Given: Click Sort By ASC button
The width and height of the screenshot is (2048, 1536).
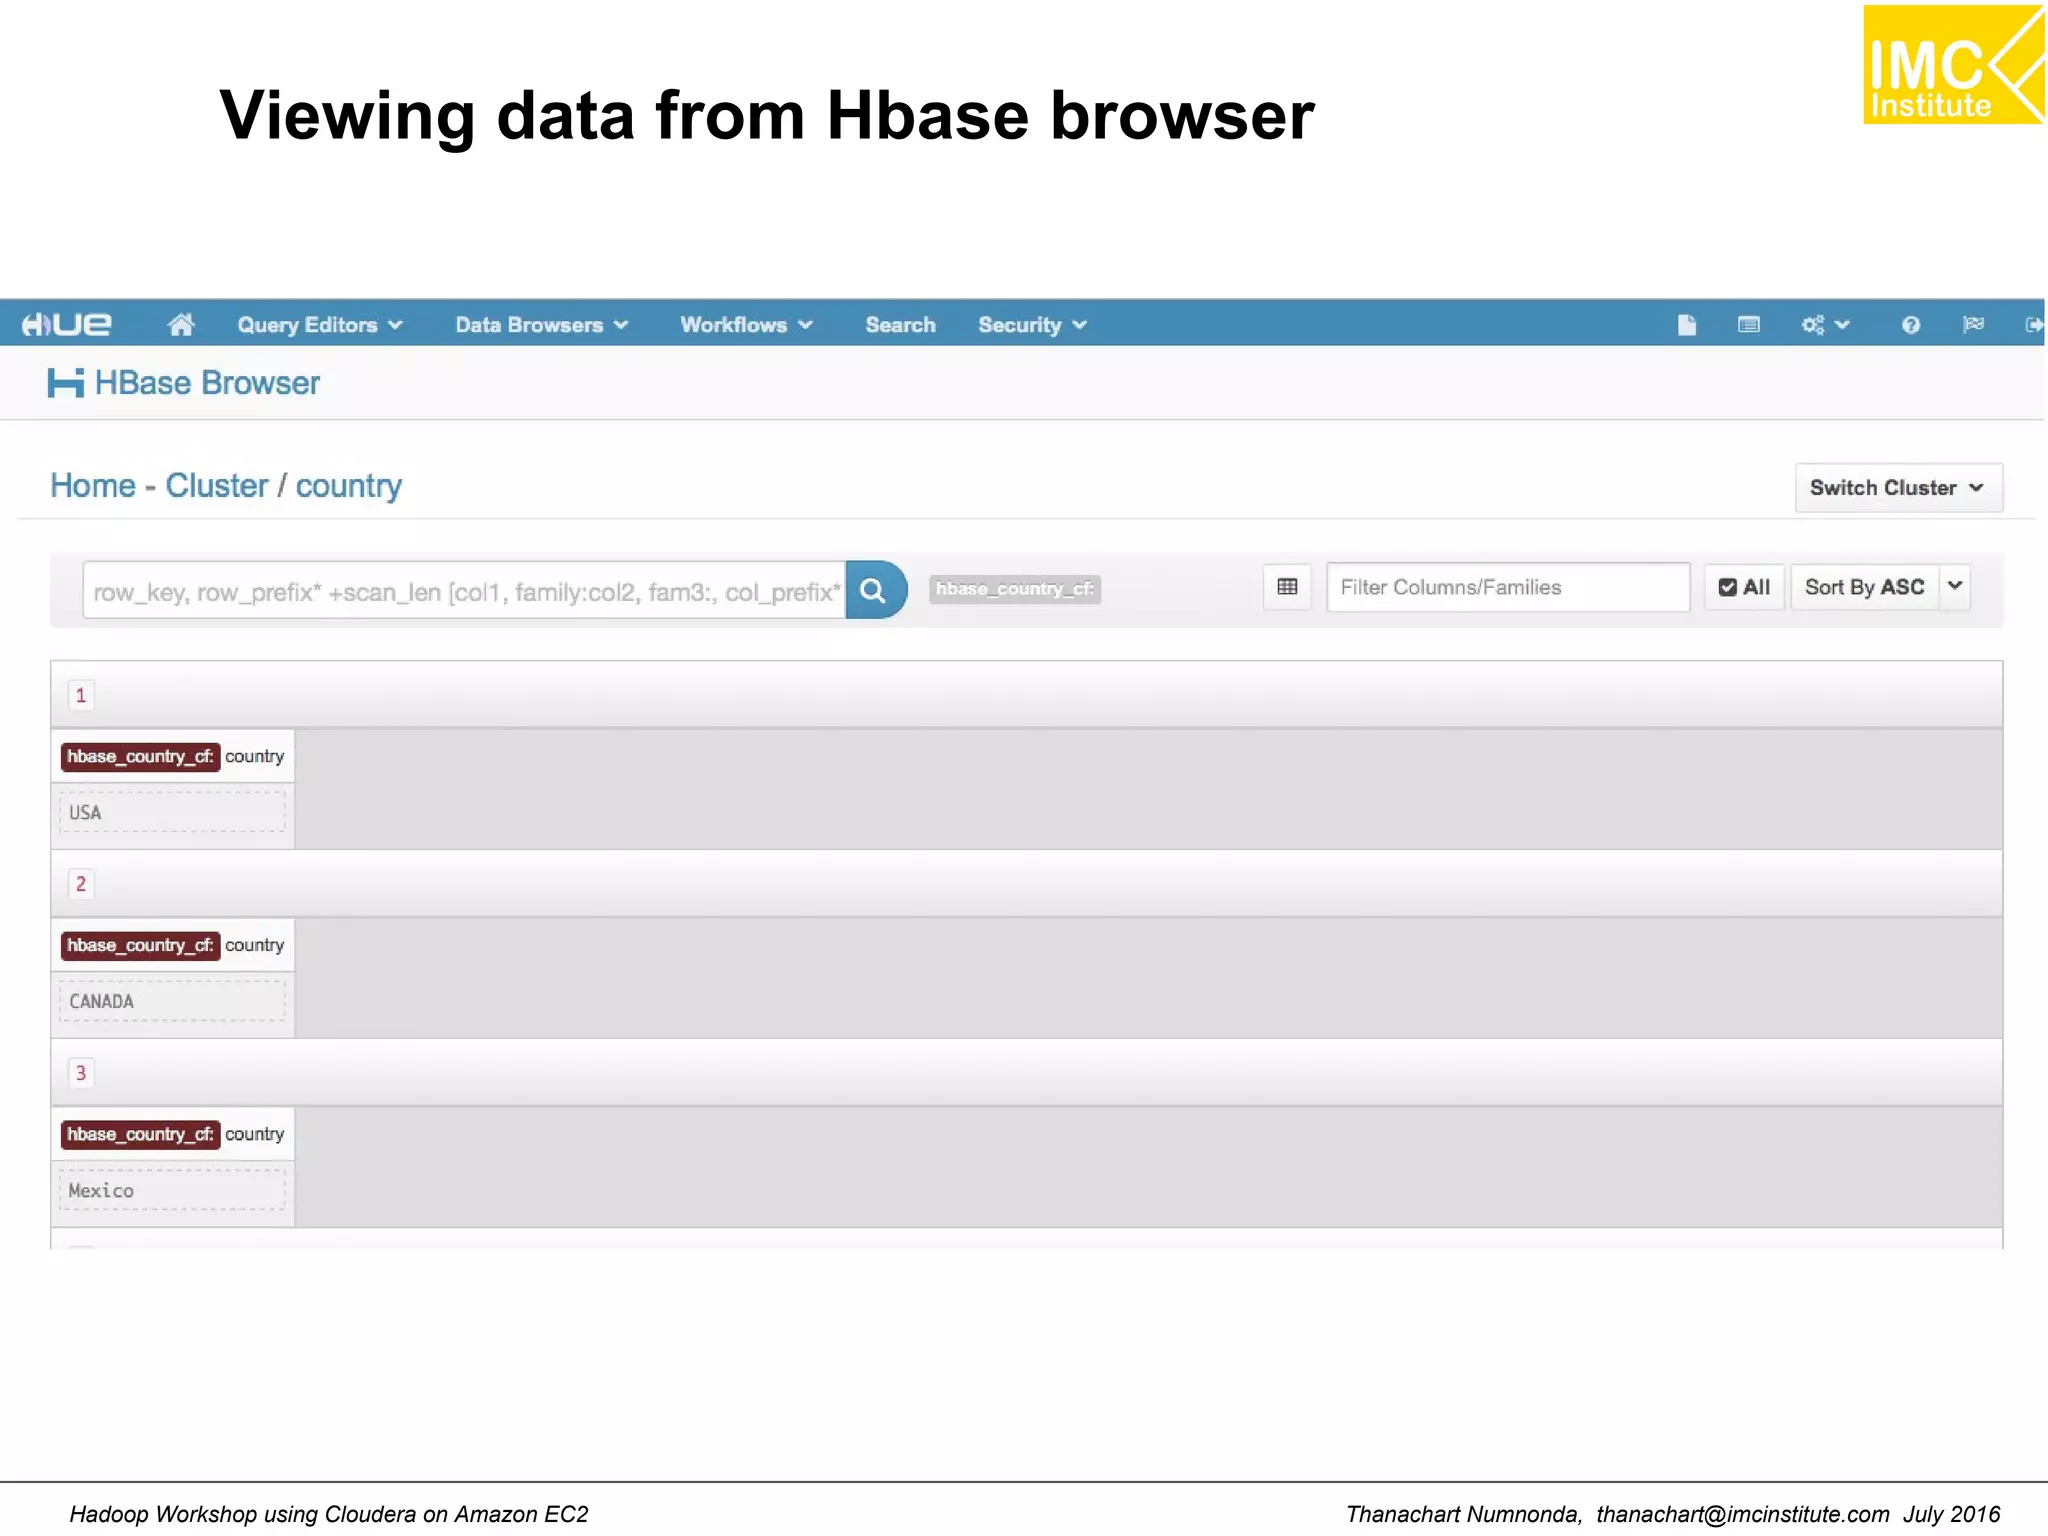Looking at the screenshot, I should (1864, 587).
